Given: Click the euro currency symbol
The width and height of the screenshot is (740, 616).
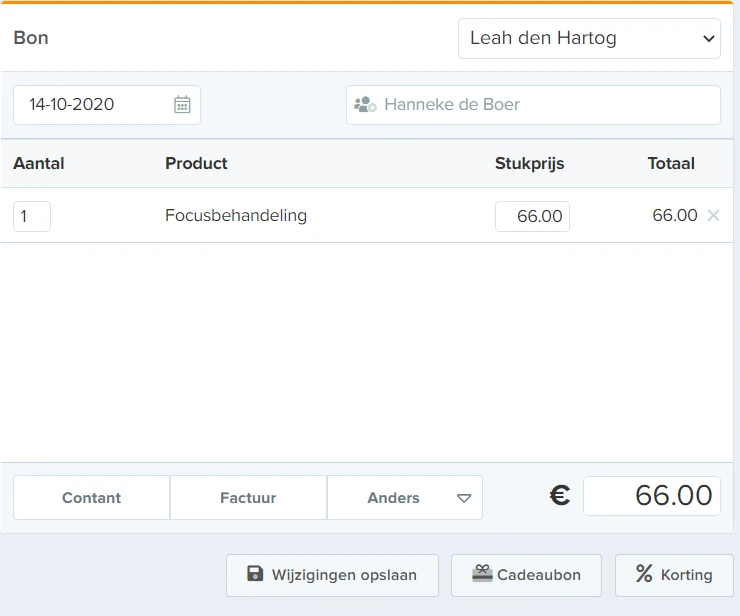Looking at the screenshot, I should [x=560, y=496].
